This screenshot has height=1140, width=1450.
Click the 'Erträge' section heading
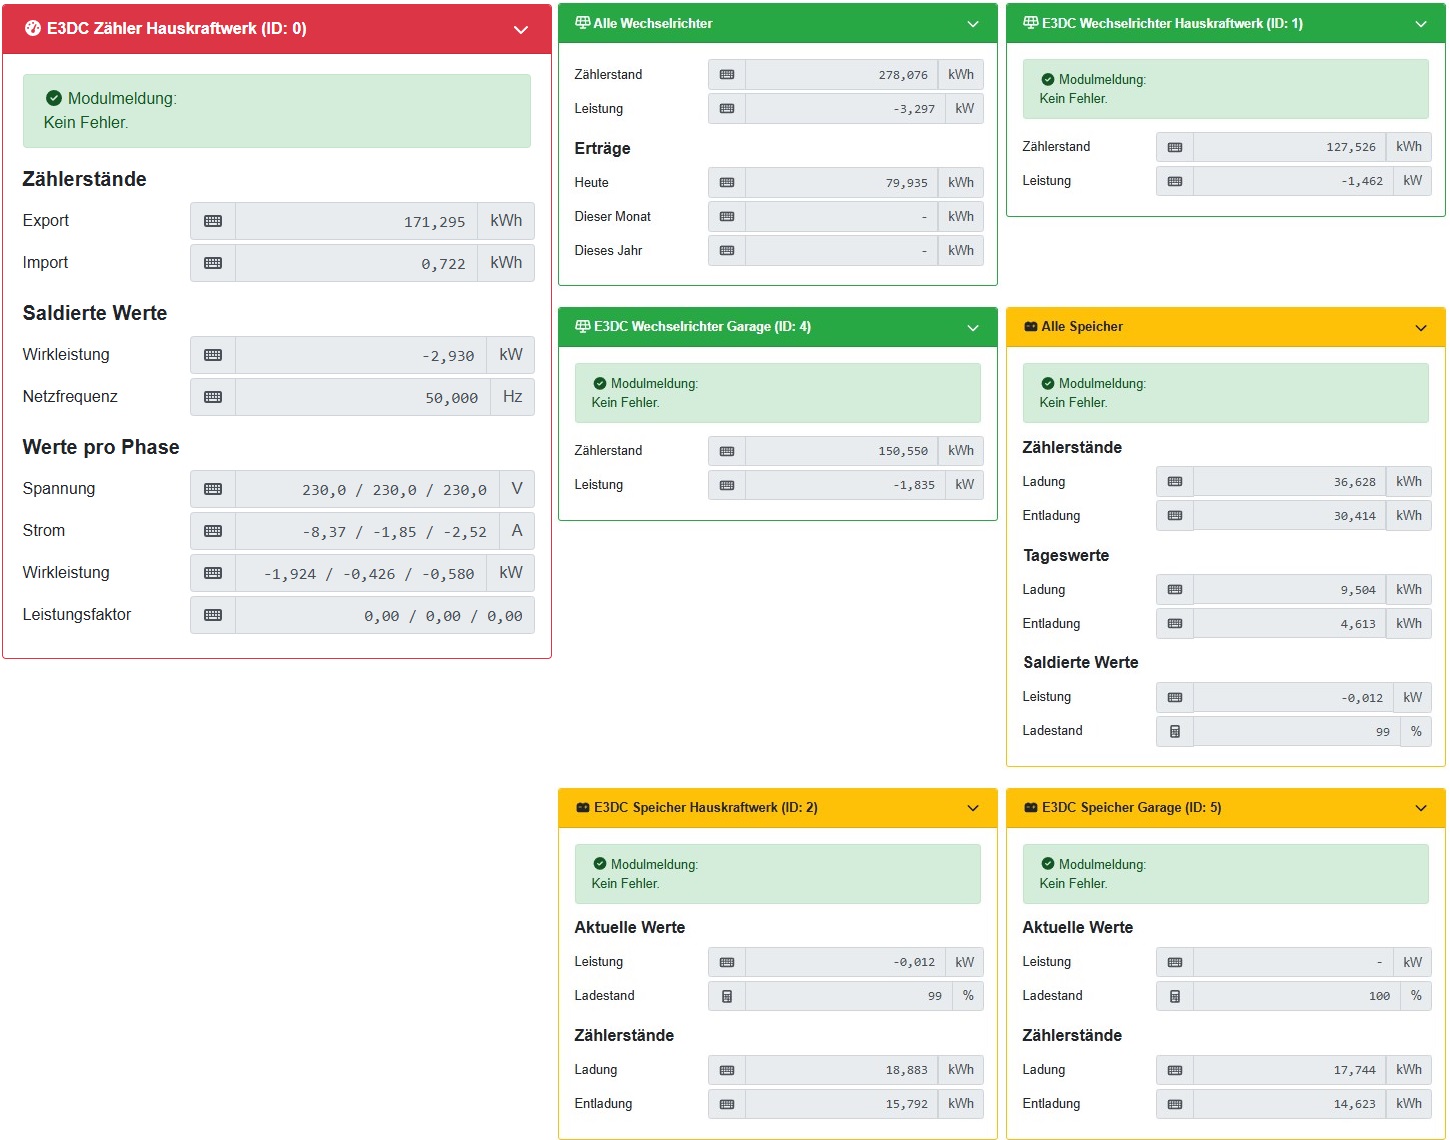[x=603, y=149]
